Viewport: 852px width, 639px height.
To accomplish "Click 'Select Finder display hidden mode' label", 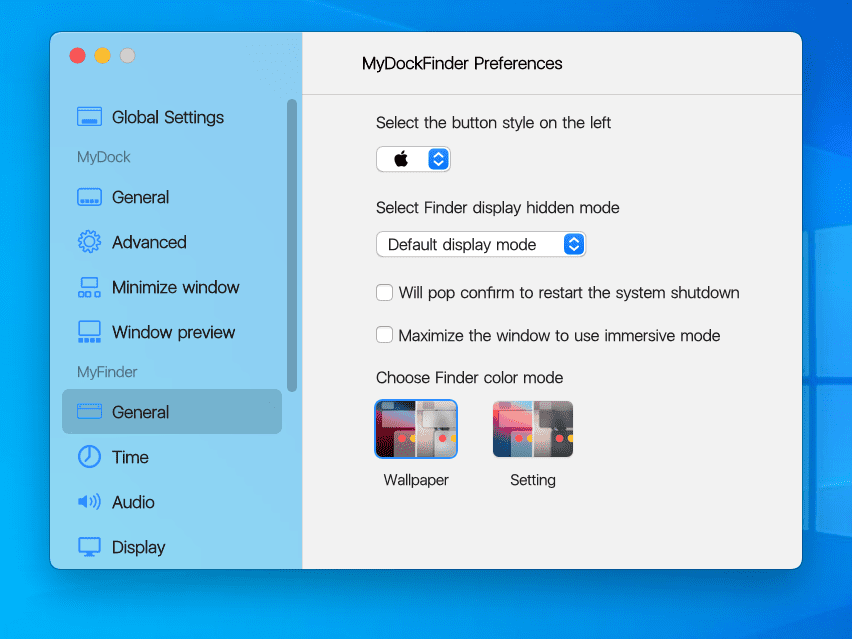I will click(498, 208).
